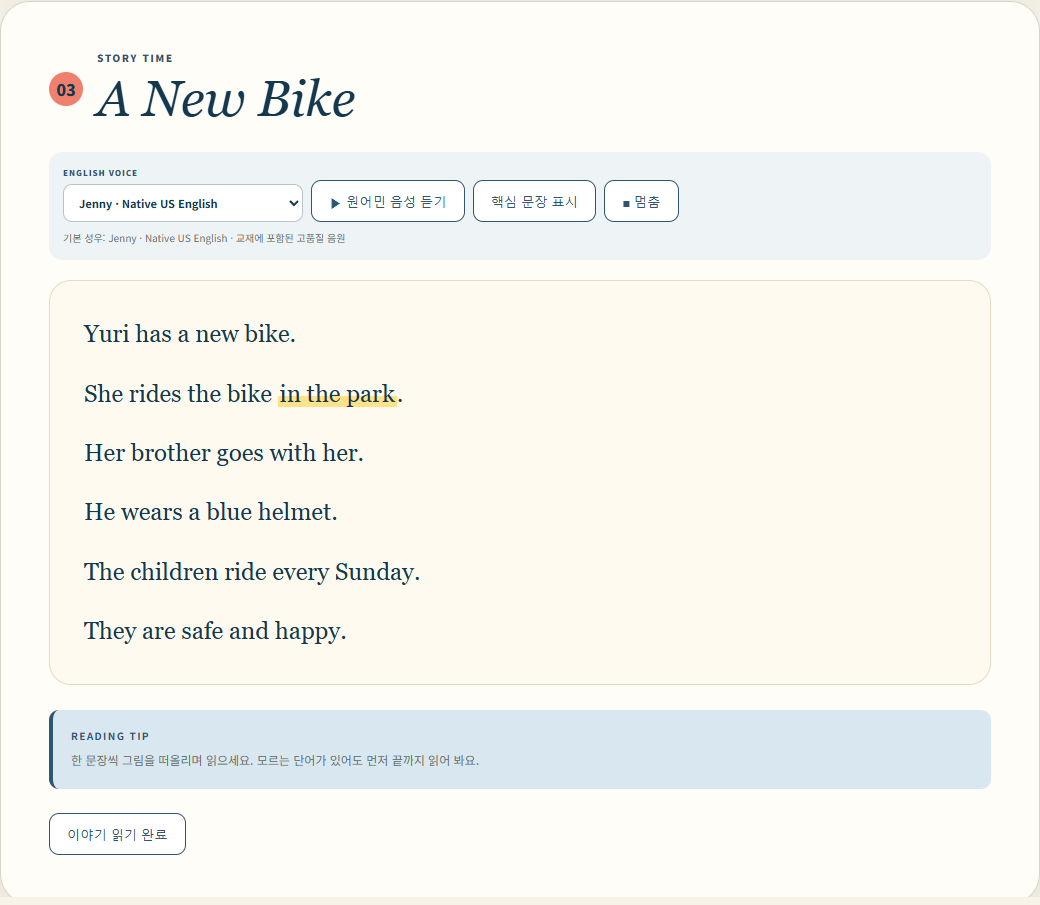Click the default voice note "기본 성우: Jenny"

[x=204, y=238]
